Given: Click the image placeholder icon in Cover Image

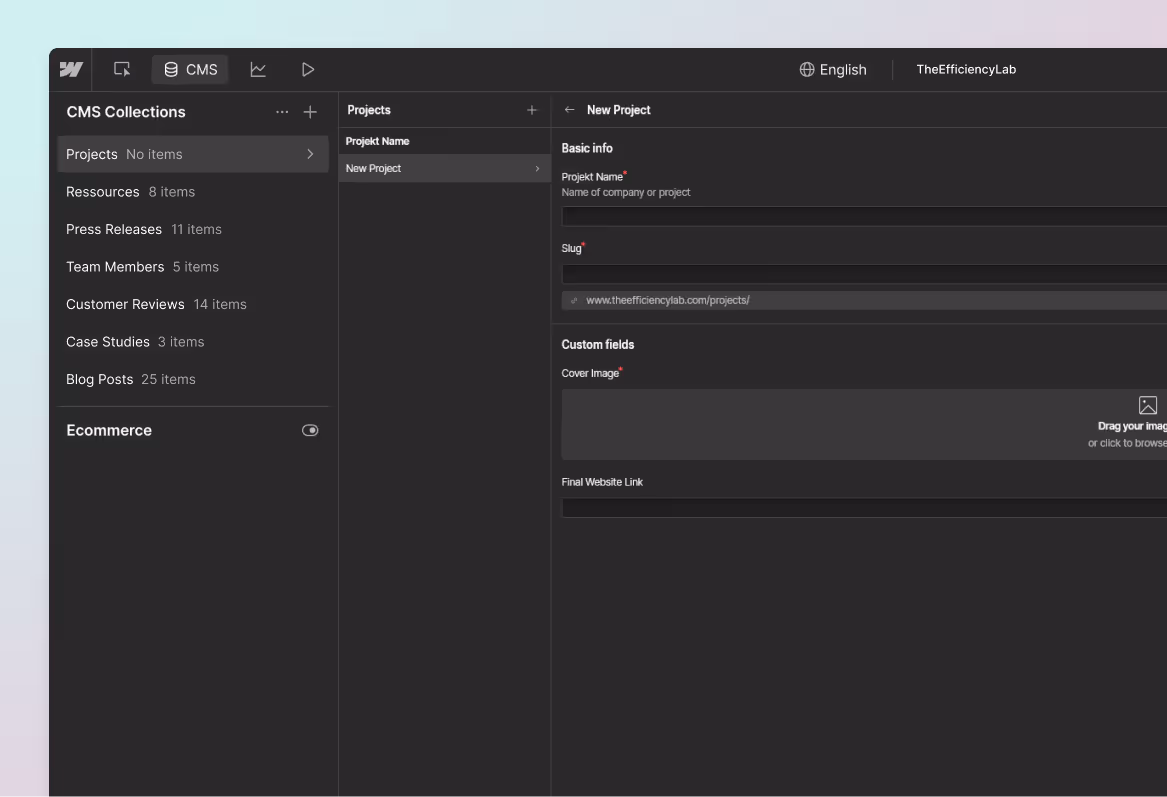Looking at the screenshot, I should pos(1147,405).
